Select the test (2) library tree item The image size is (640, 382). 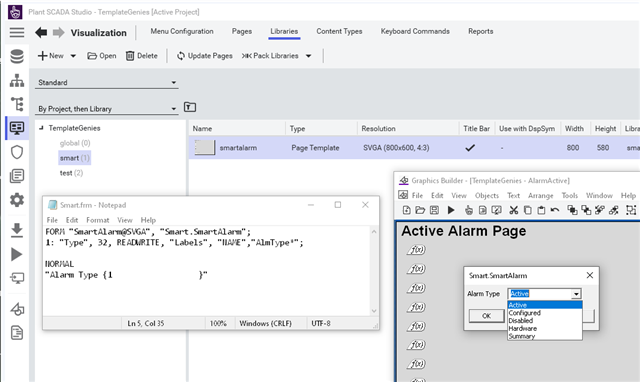[71, 173]
